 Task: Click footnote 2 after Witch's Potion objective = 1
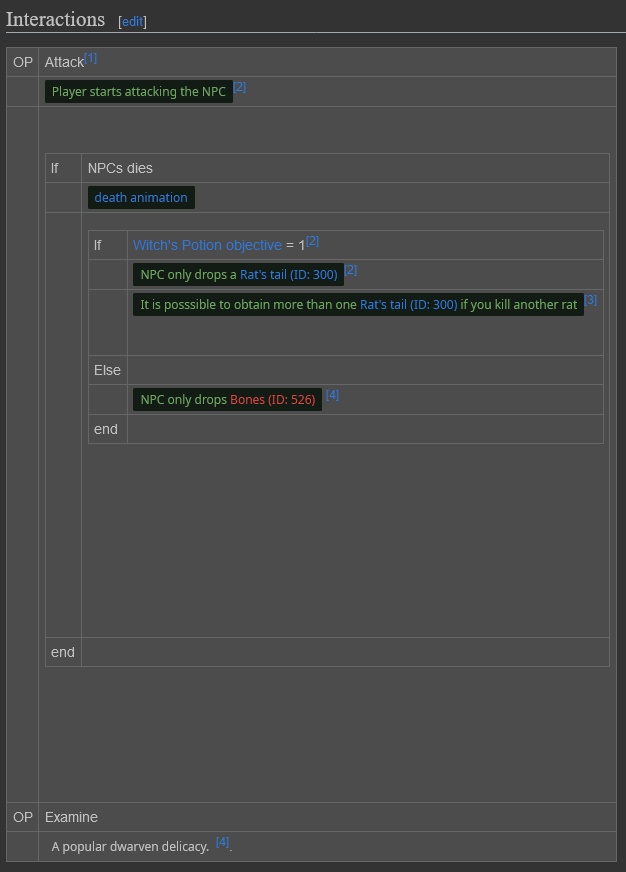pyautogui.click(x=312, y=241)
